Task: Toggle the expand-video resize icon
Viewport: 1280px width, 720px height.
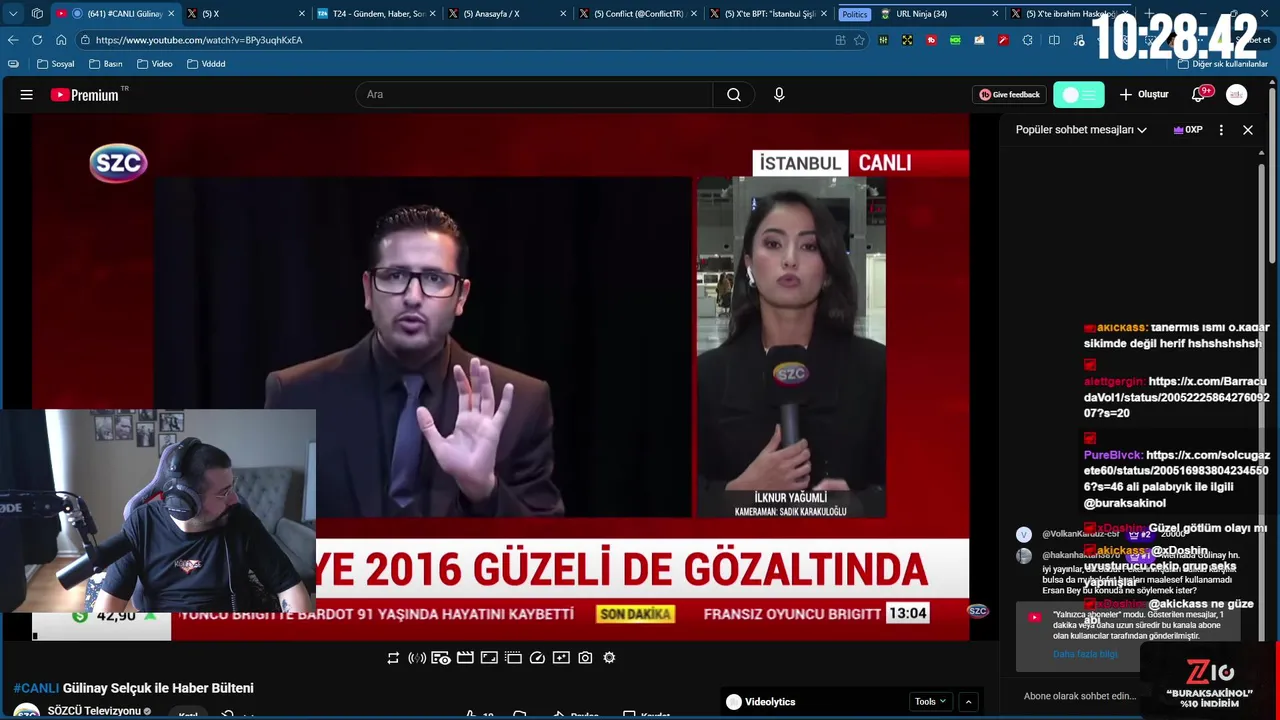Action: point(489,658)
